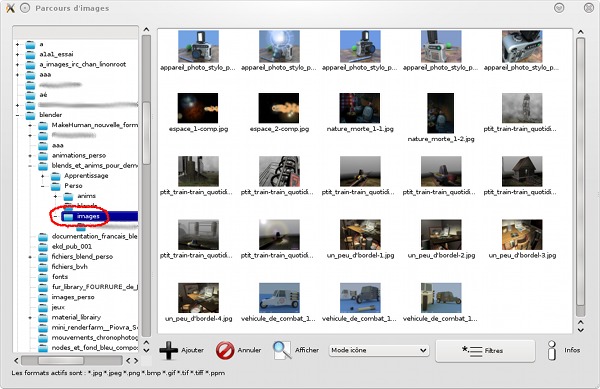Click the thumbnail image grid vertical scrollbar
The image size is (600, 389).
click(x=580, y=171)
